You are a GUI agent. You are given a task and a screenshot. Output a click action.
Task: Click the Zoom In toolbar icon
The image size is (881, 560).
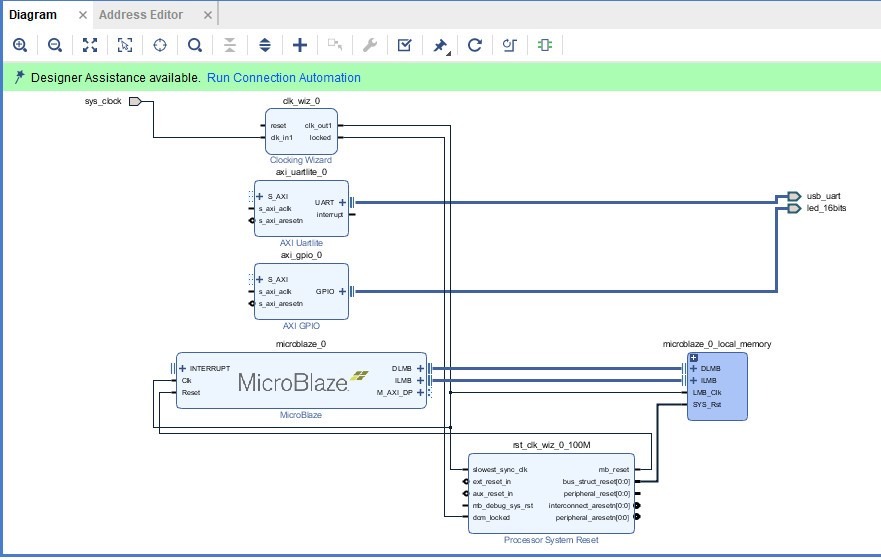click(20, 45)
